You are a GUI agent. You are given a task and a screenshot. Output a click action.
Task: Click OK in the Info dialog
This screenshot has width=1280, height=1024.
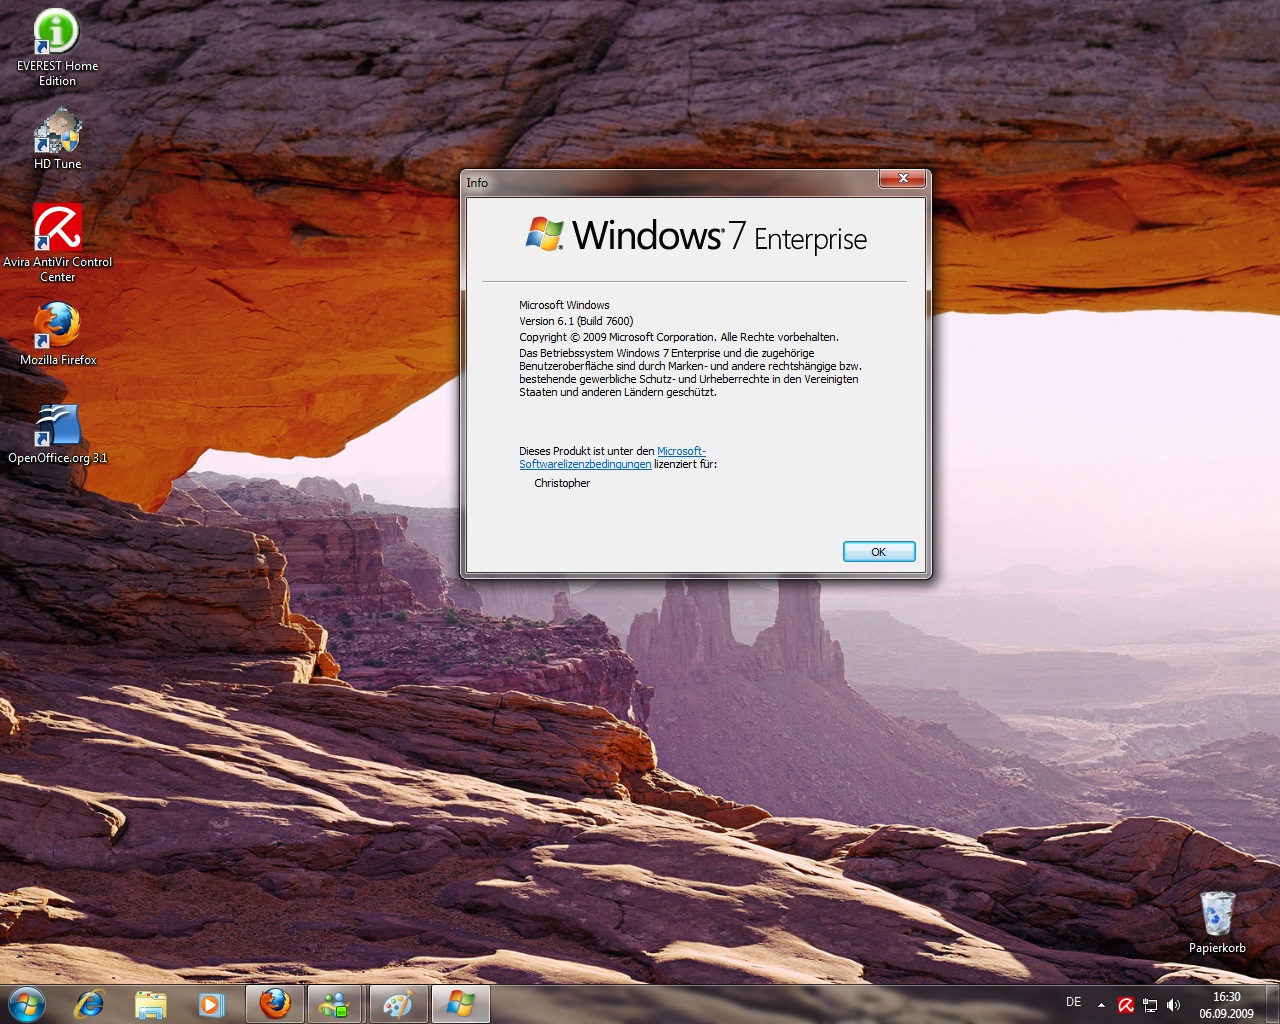click(x=878, y=552)
